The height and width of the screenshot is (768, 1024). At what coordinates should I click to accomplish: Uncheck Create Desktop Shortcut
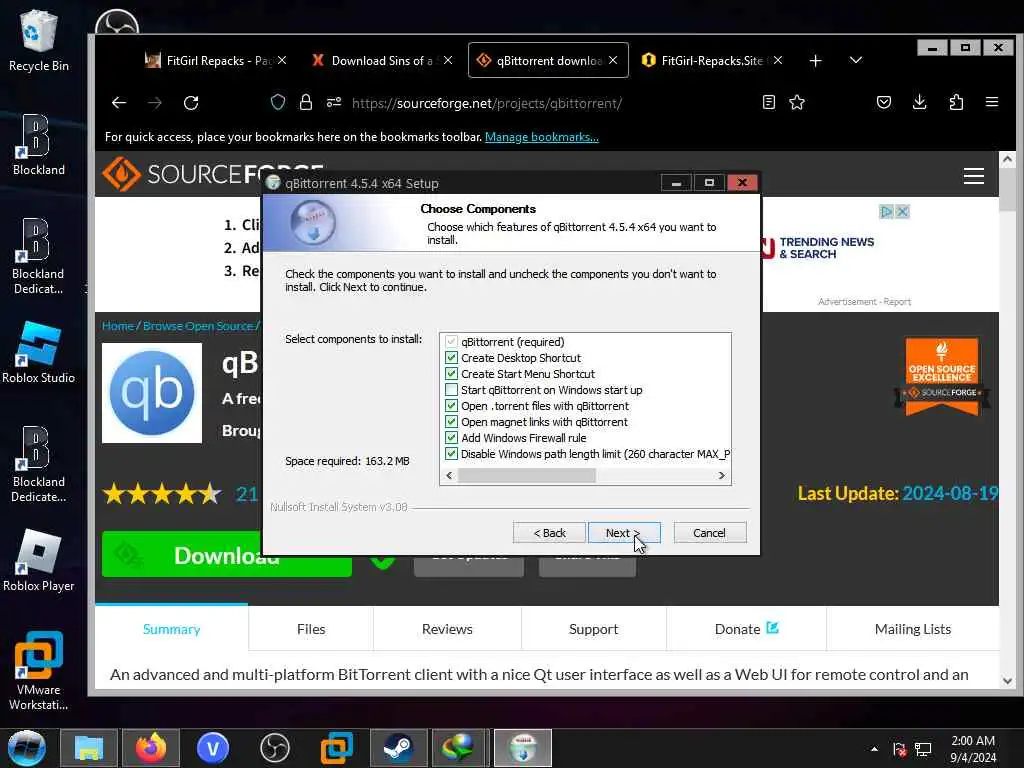(451, 358)
